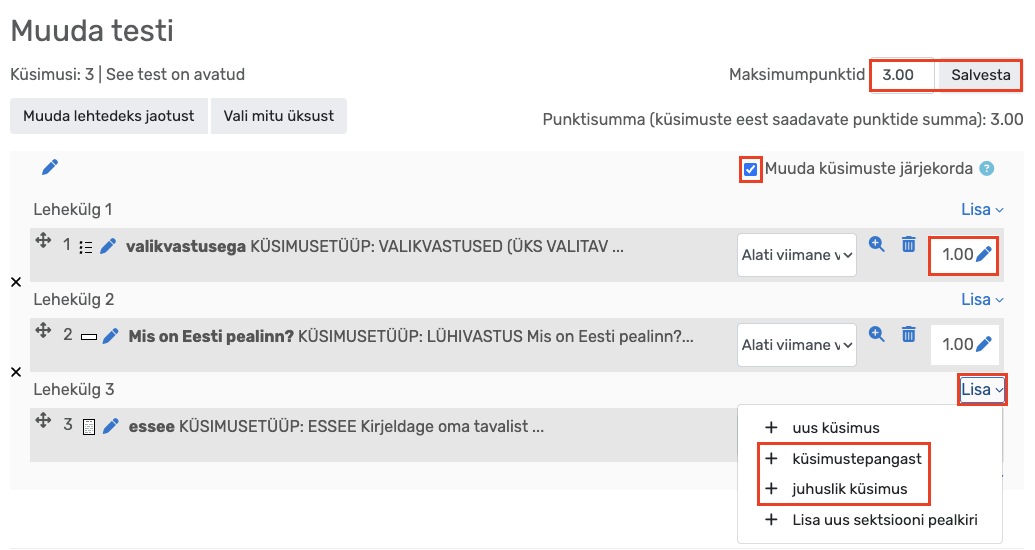
Task: Edit the 1.00 grade of question 1
Action: pyautogui.click(x=984, y=255)
